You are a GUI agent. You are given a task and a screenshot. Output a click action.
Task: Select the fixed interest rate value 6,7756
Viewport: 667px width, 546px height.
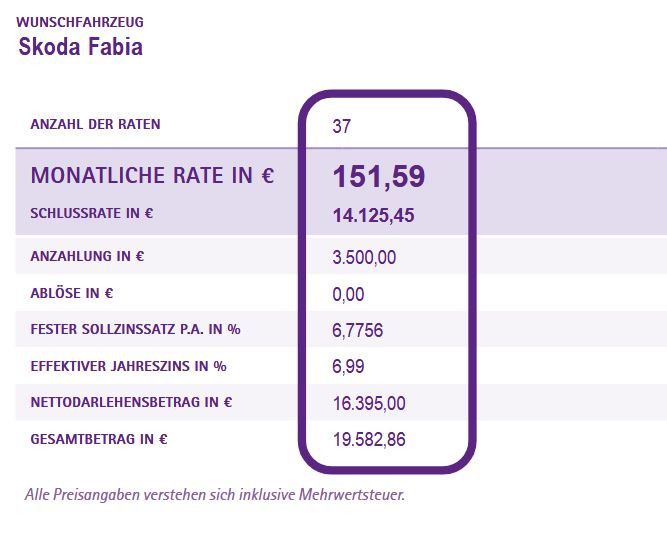click(x=357, y=331)
